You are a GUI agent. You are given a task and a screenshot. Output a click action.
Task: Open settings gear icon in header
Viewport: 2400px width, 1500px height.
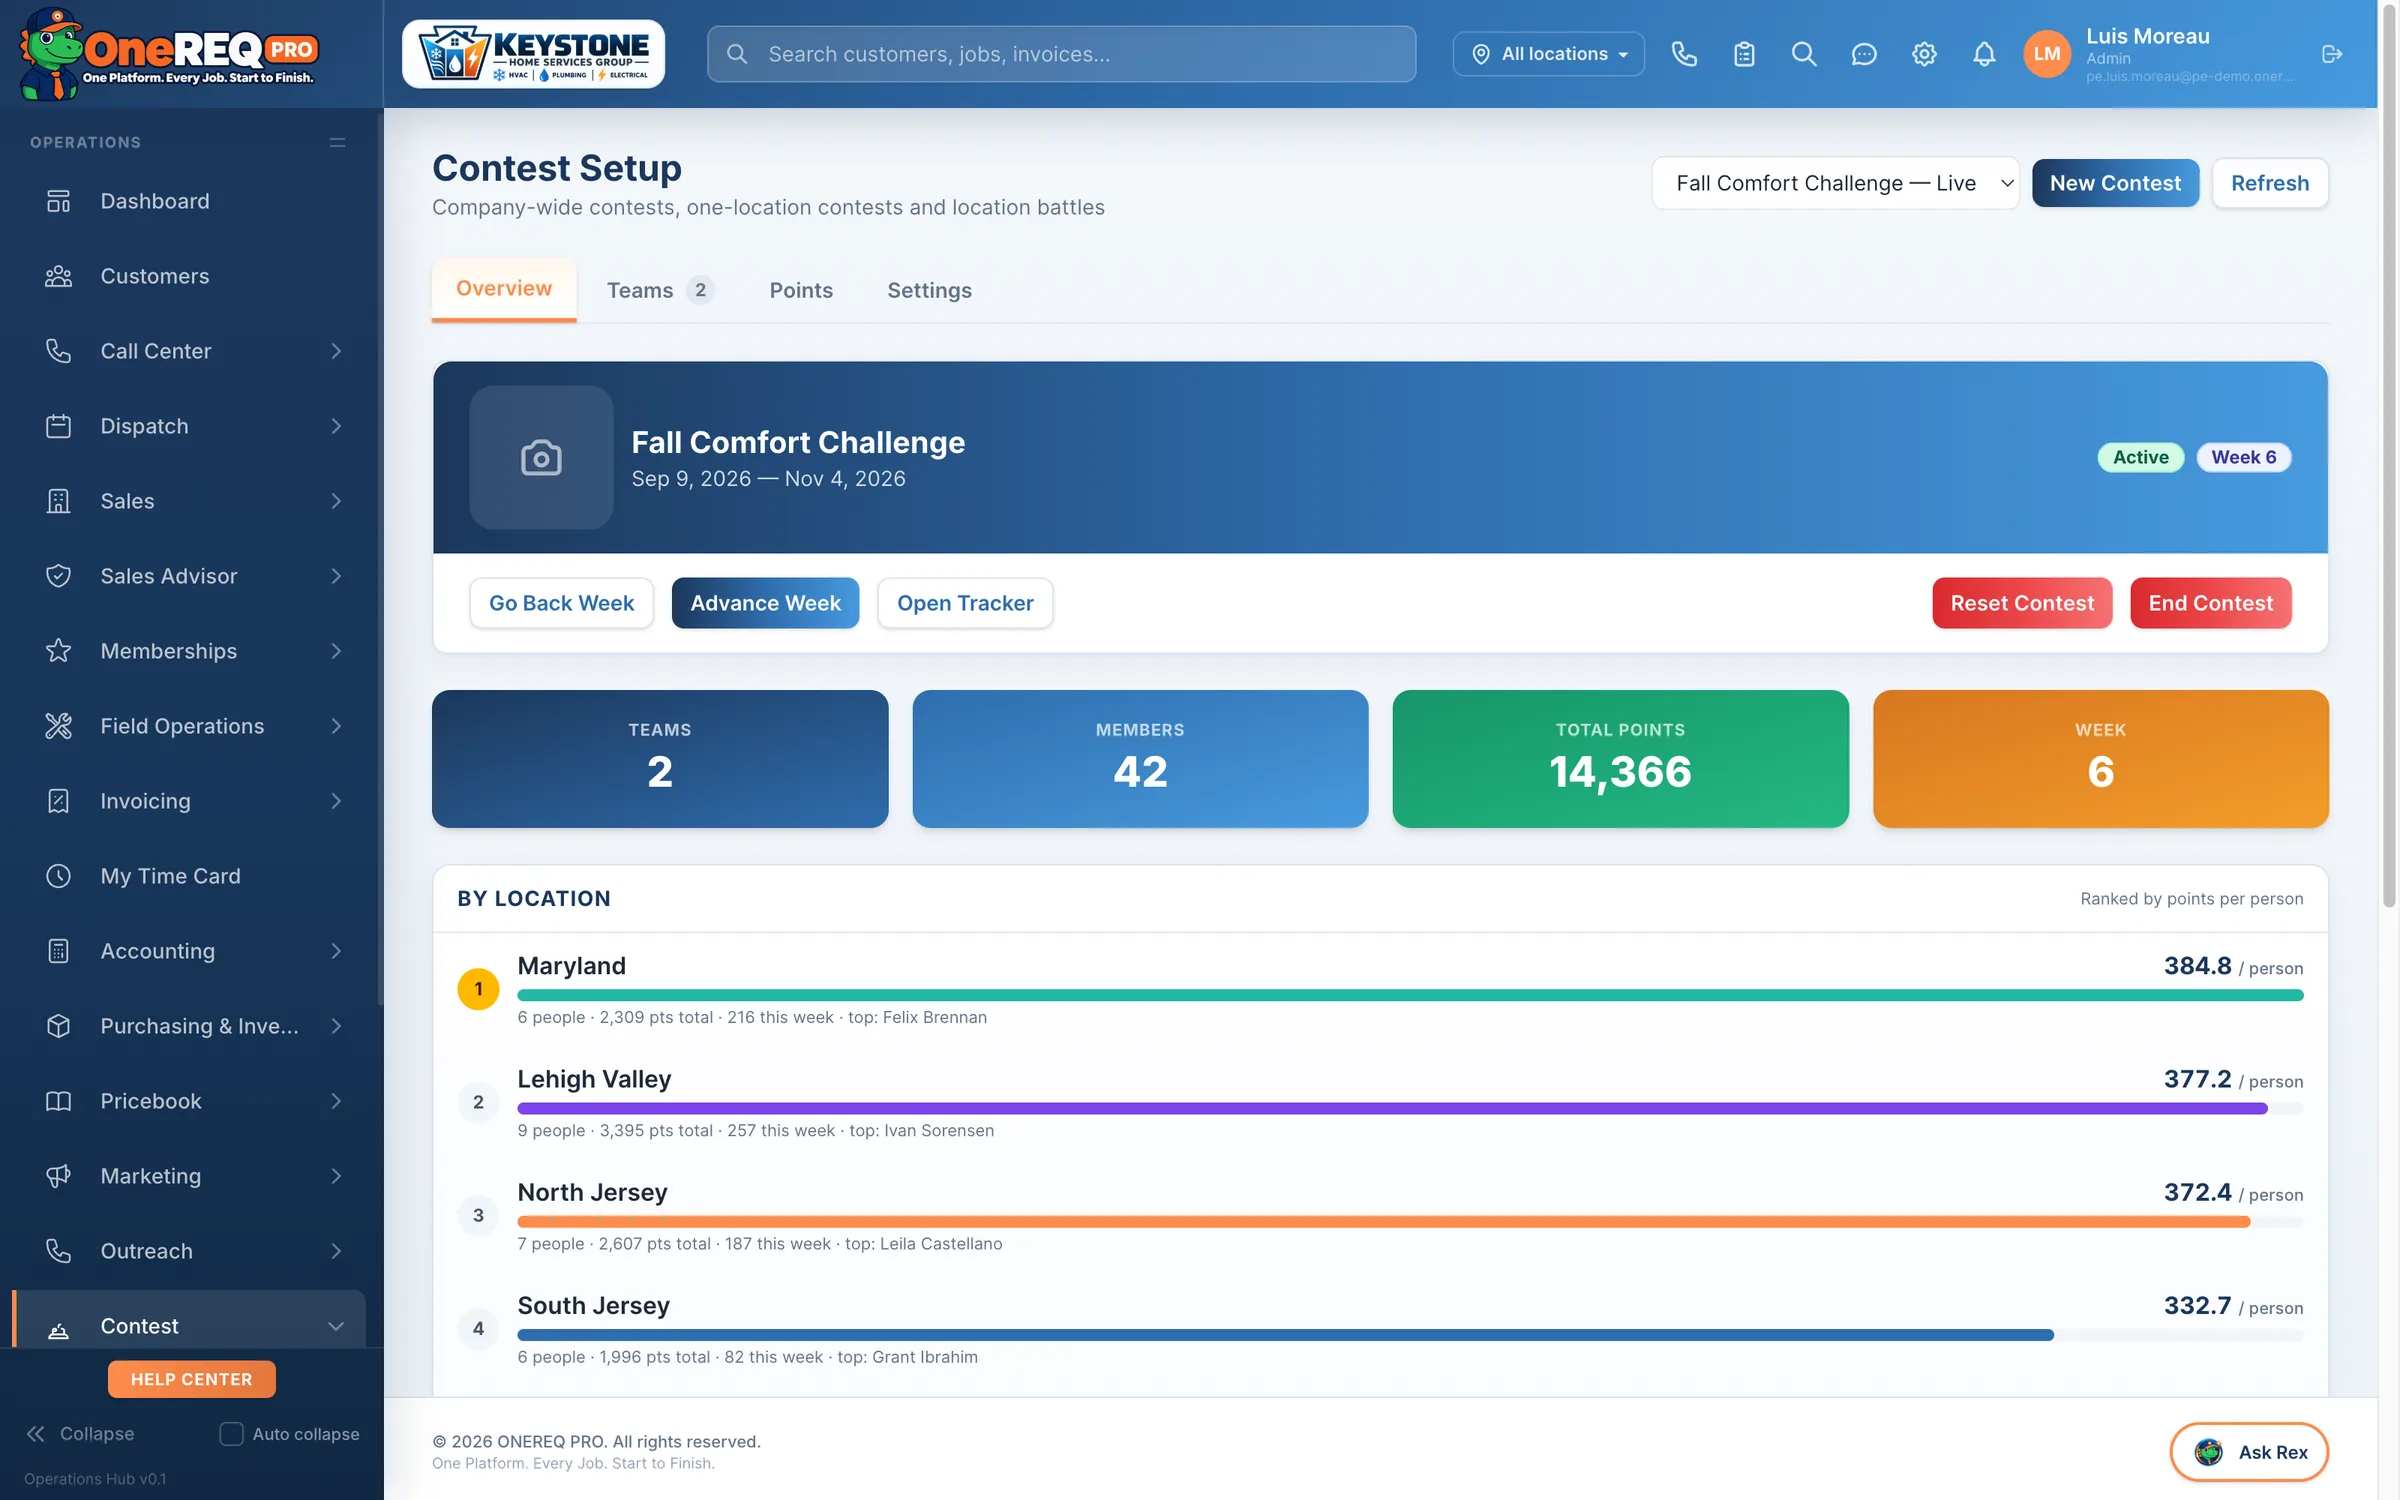tap(1924, 54)
